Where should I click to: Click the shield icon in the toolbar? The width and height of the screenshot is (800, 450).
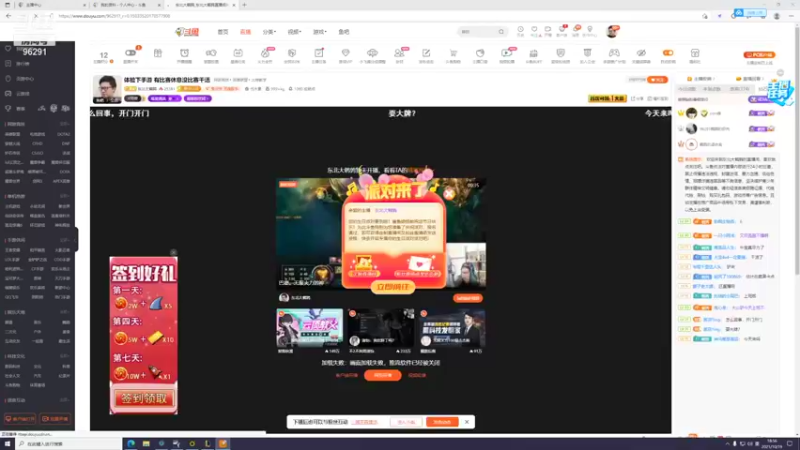click(x=560, y=53)
